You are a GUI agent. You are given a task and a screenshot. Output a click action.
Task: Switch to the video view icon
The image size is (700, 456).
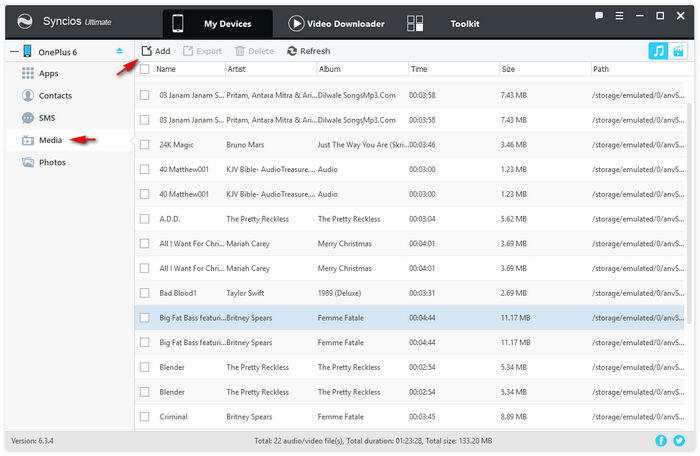(679, 51)
